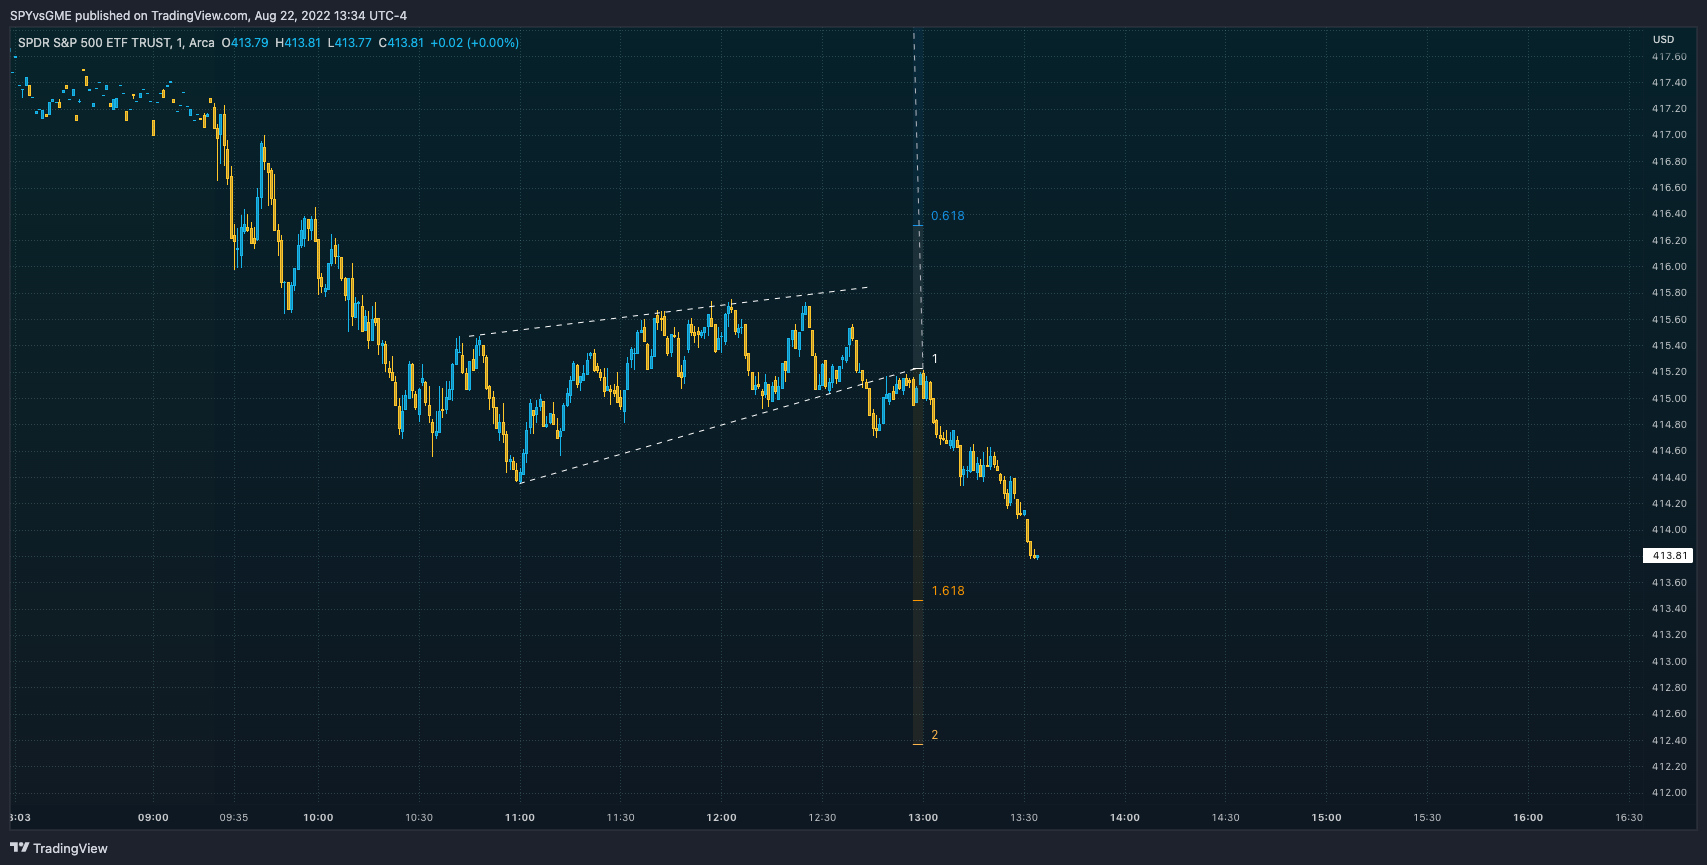
Task: Select the 1.618 Fibonacci level label
Action: [948, 591]
